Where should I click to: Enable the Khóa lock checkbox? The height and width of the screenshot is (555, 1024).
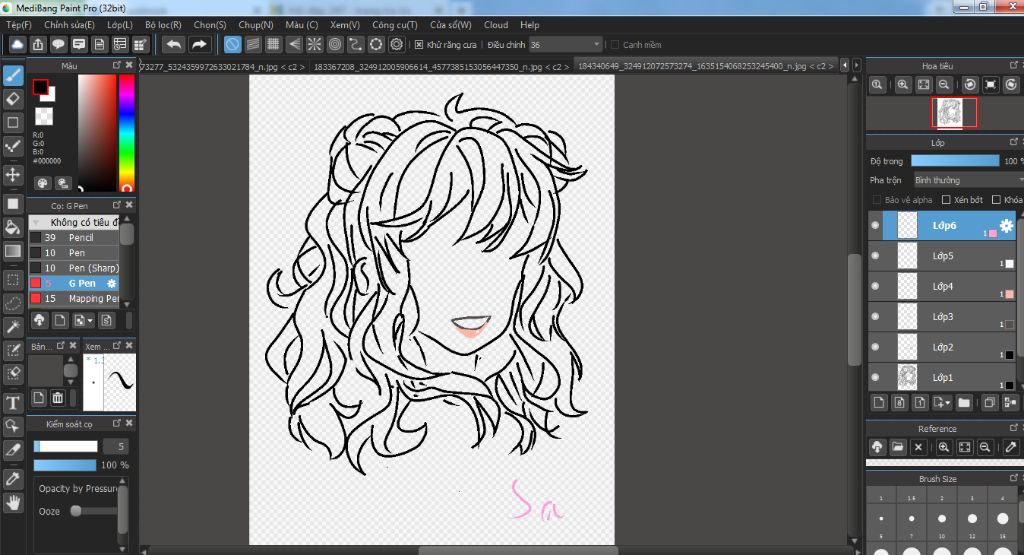[996, 200]
